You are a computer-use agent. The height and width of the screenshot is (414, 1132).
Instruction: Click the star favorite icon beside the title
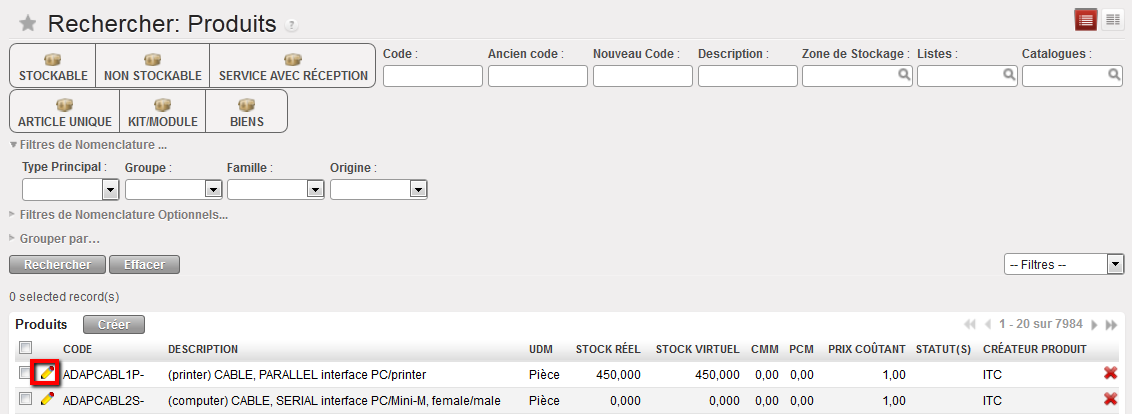pyautogui.click(x=28, y=24)
